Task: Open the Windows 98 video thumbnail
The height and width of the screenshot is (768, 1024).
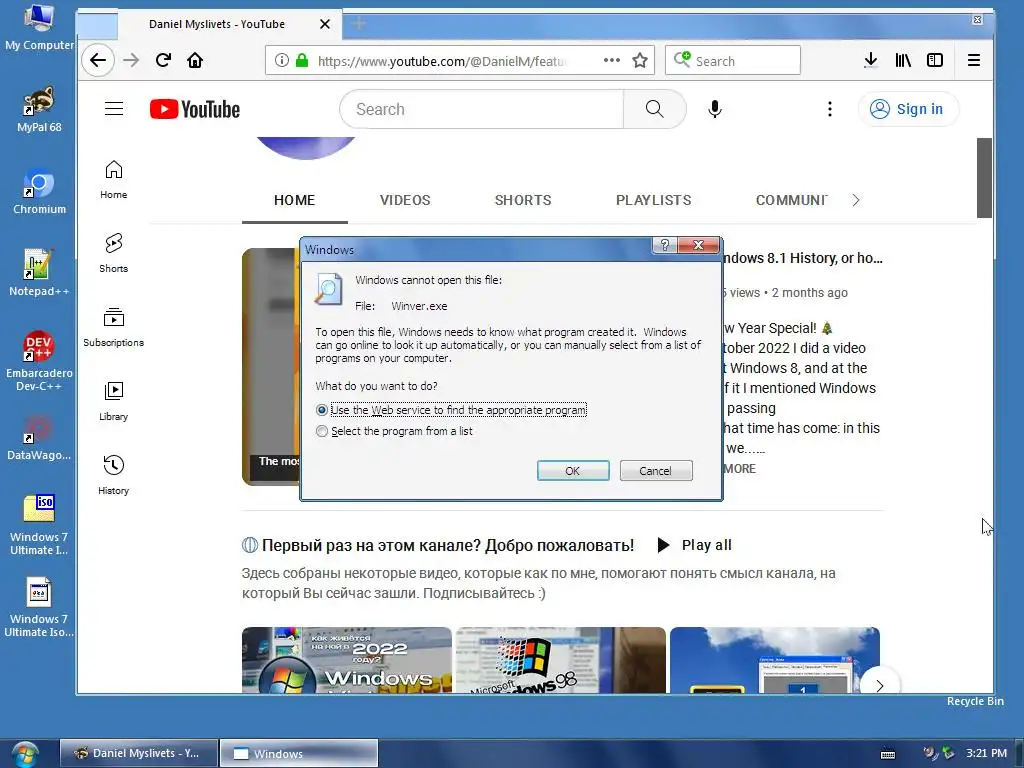Action: [561, 660]
